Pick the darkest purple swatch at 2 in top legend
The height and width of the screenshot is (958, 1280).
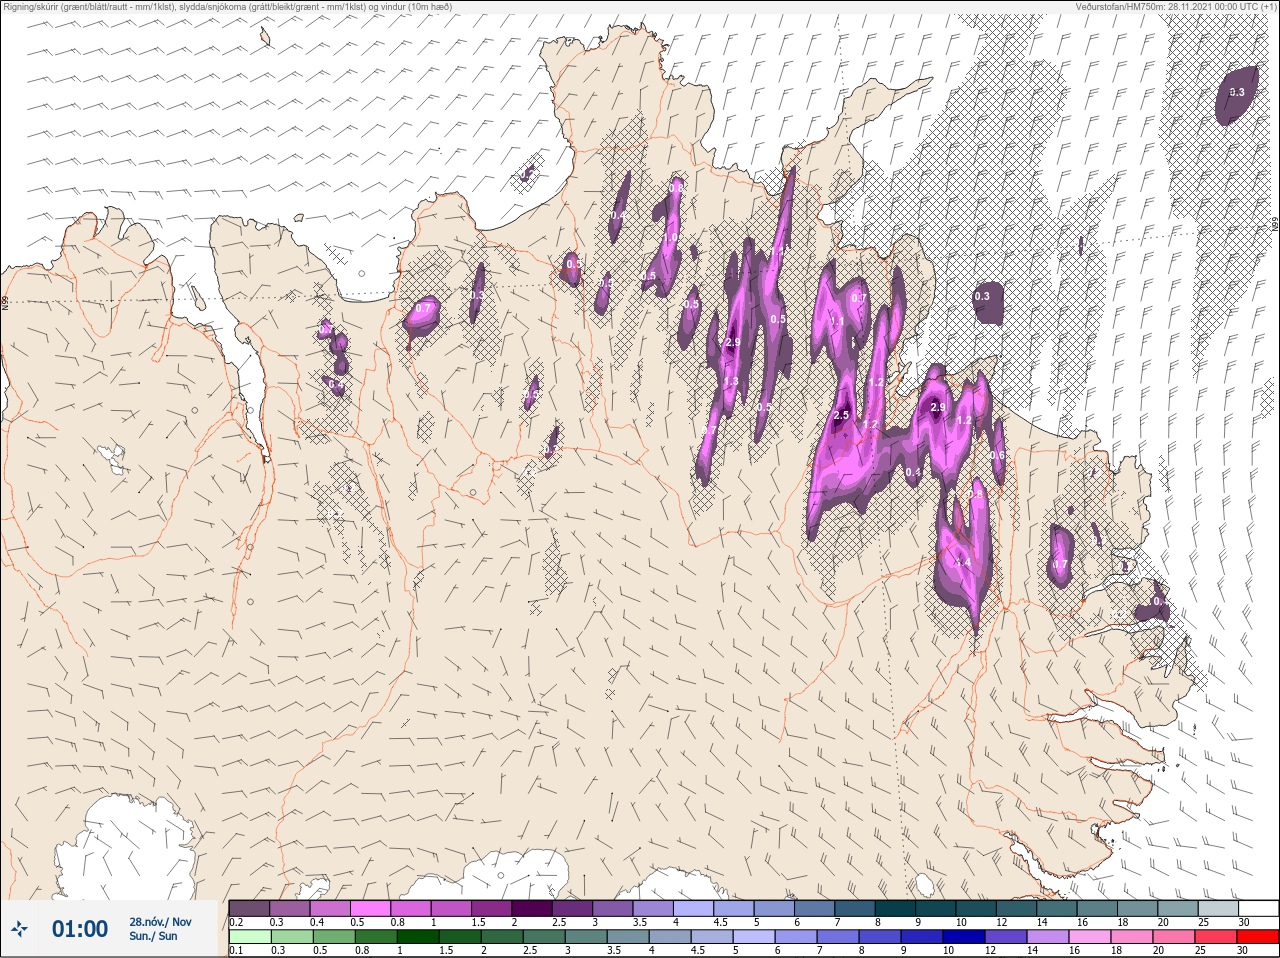point(533,908)
